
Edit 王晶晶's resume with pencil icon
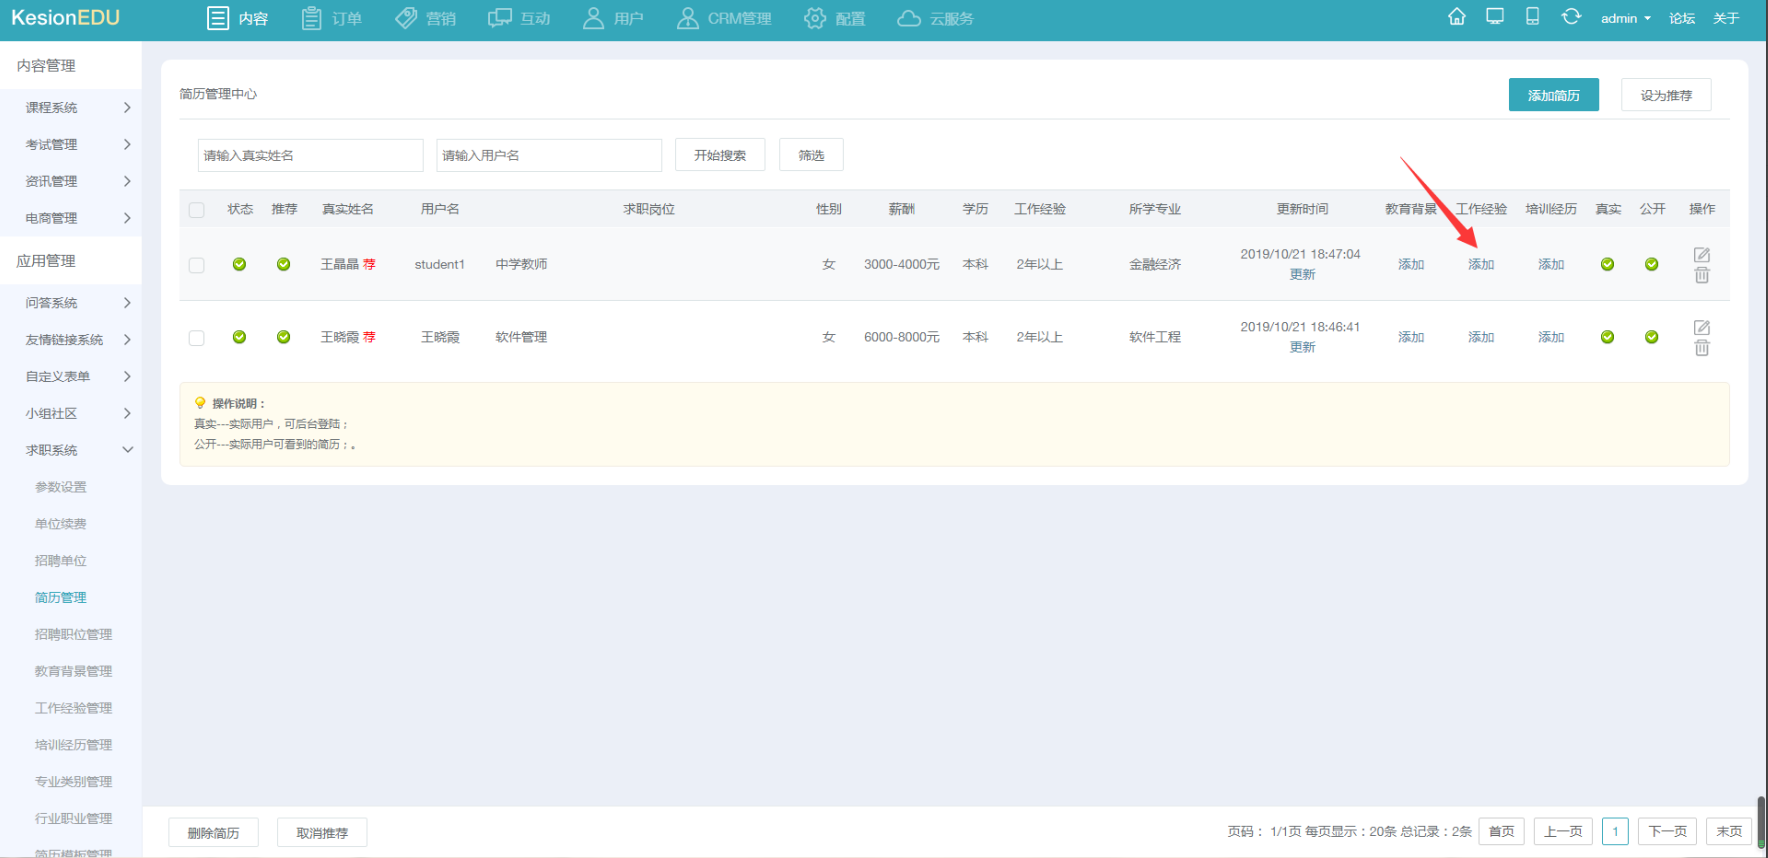[x=1701, y=255]
